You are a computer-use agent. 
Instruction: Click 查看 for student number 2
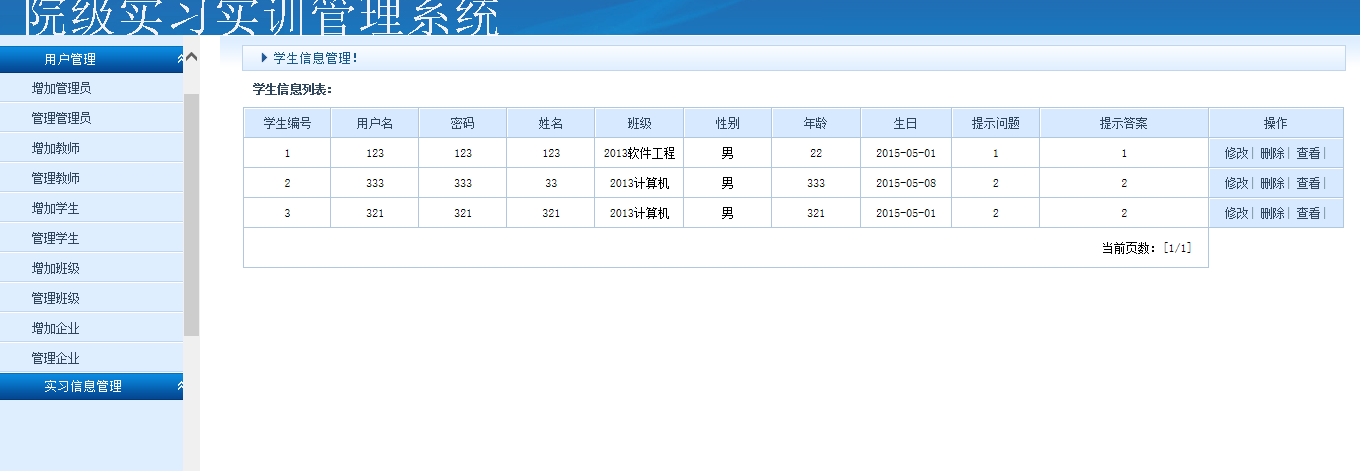pyautogui.click(x=1308, y=183)
